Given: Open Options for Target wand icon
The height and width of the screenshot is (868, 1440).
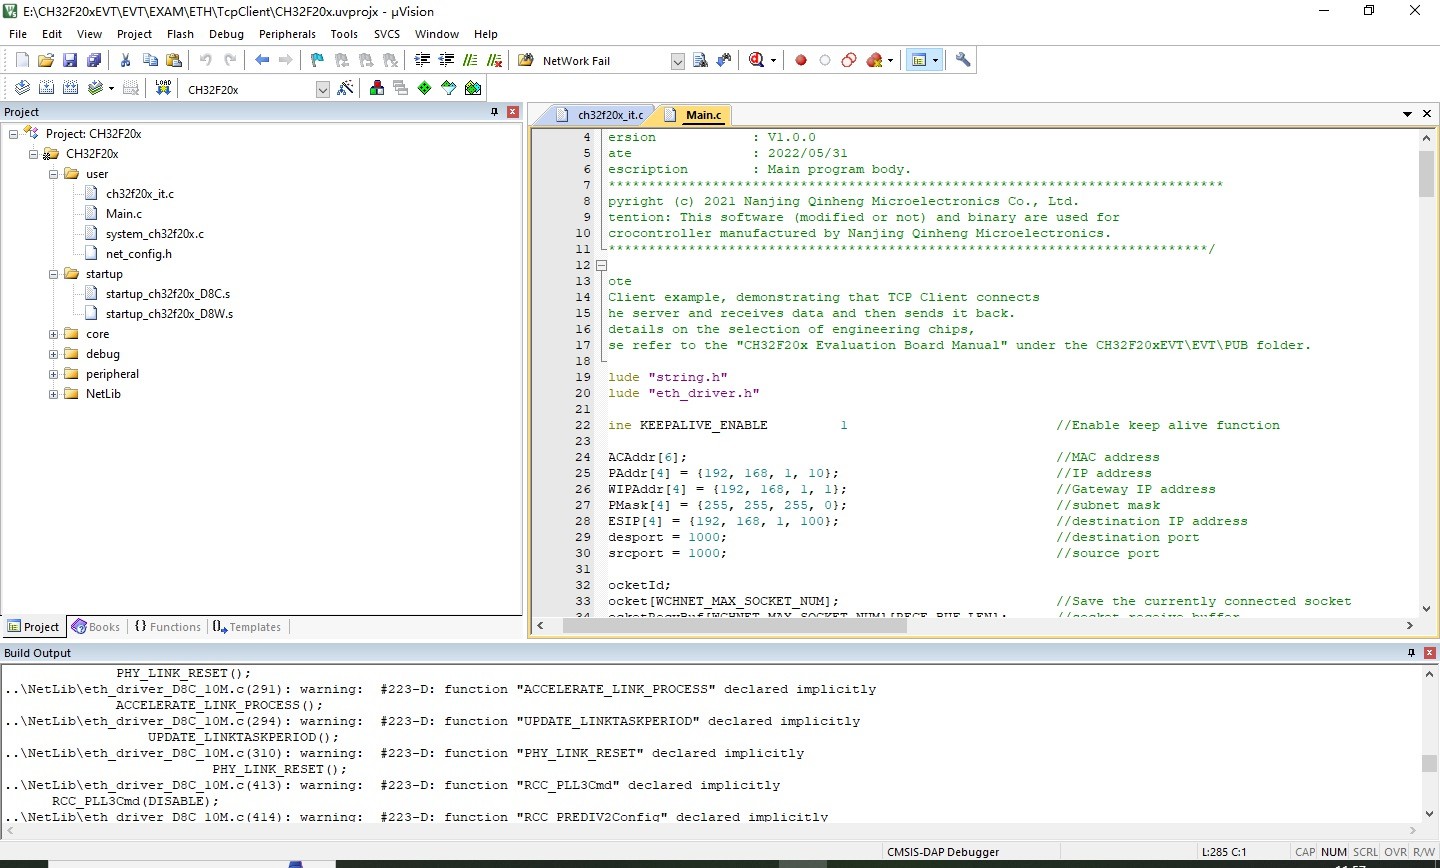Looking at the screenshot, I should pos(346,88).
